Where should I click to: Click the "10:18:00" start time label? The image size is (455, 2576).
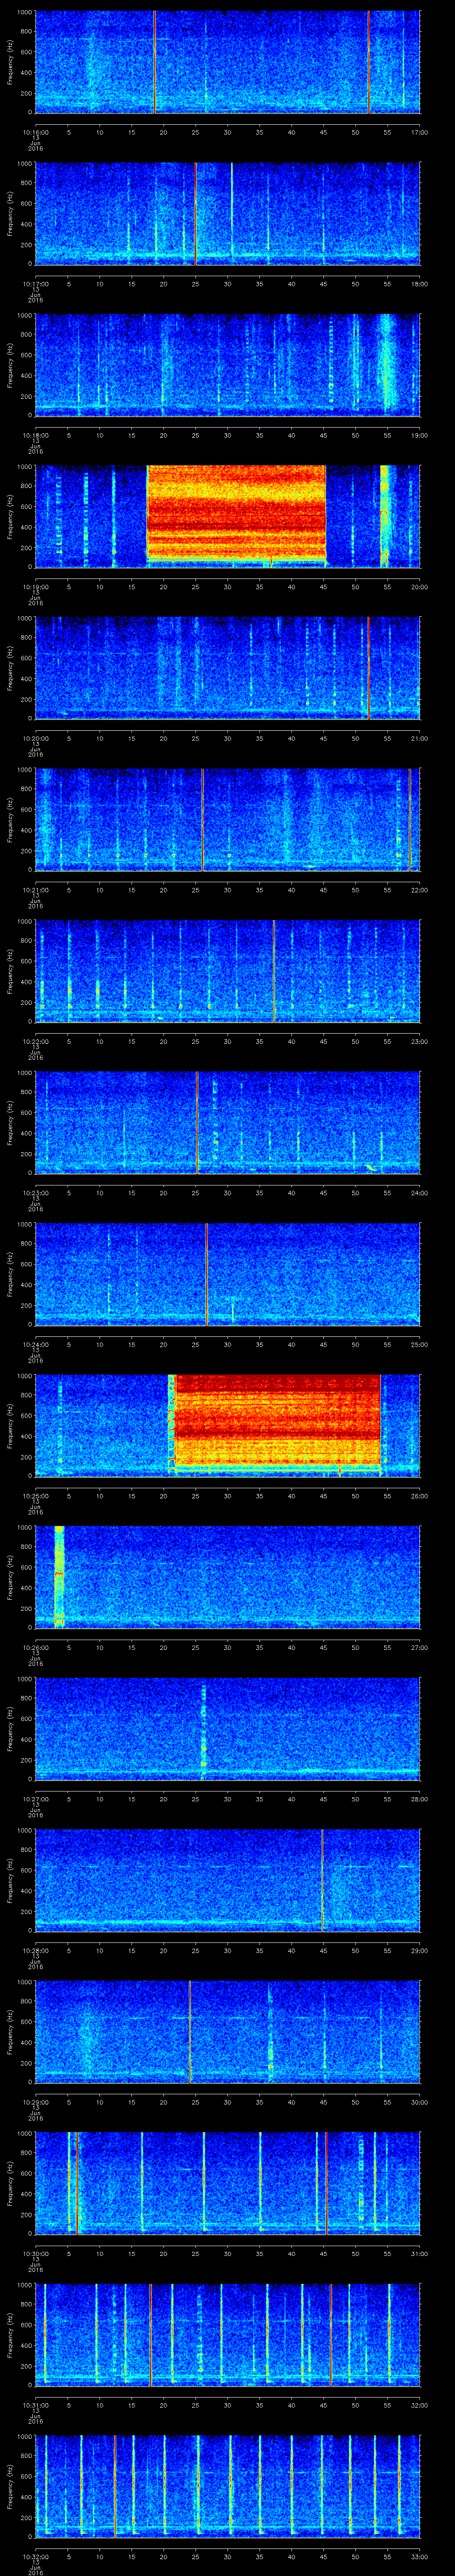click(x=35, y=435)
